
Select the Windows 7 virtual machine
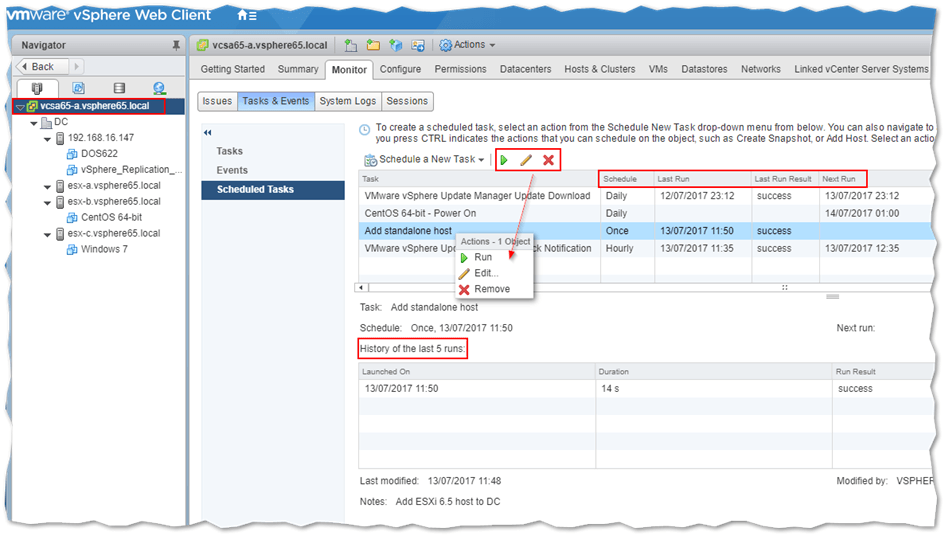[104, 250]
